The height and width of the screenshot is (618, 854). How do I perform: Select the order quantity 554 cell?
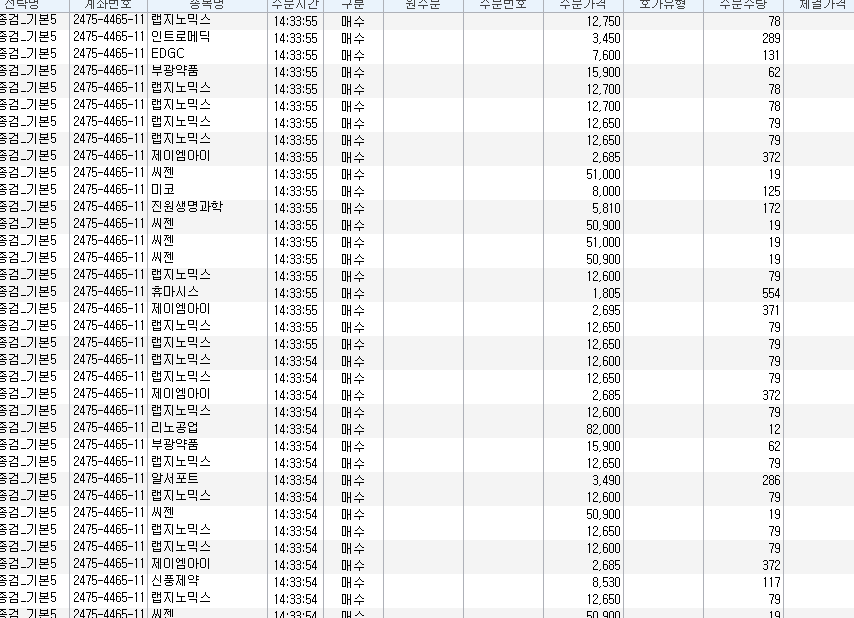click(x=769, y=293)
